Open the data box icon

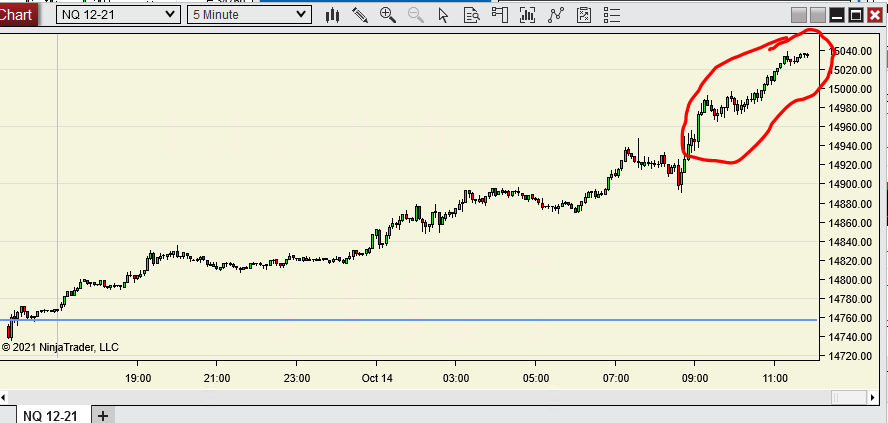[x=471, y=15]
